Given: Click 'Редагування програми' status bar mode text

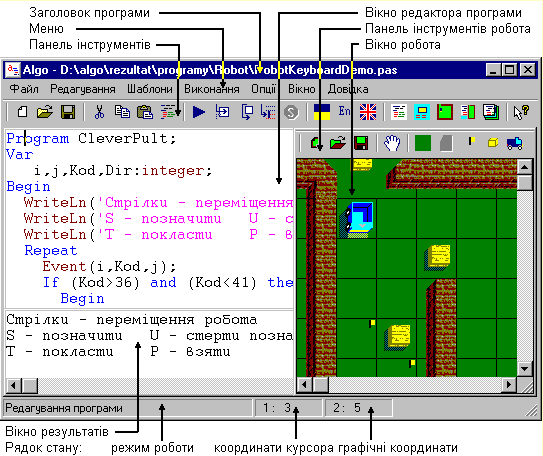Looking at the screenshot, I should point(64,408).
